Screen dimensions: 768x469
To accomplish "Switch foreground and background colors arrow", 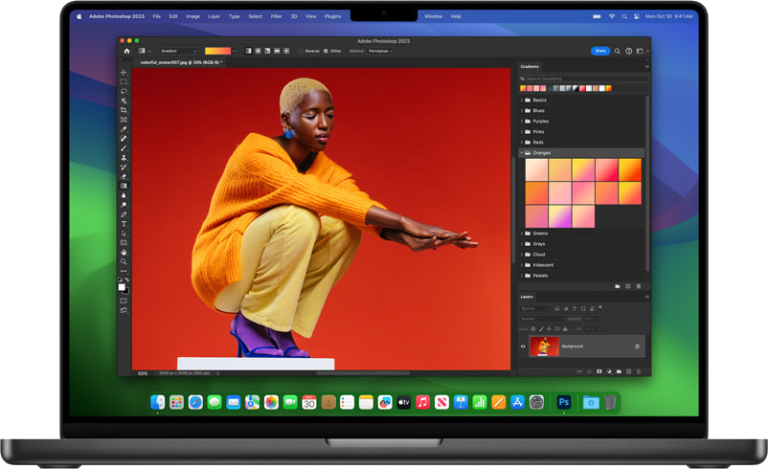I will 127,280.
